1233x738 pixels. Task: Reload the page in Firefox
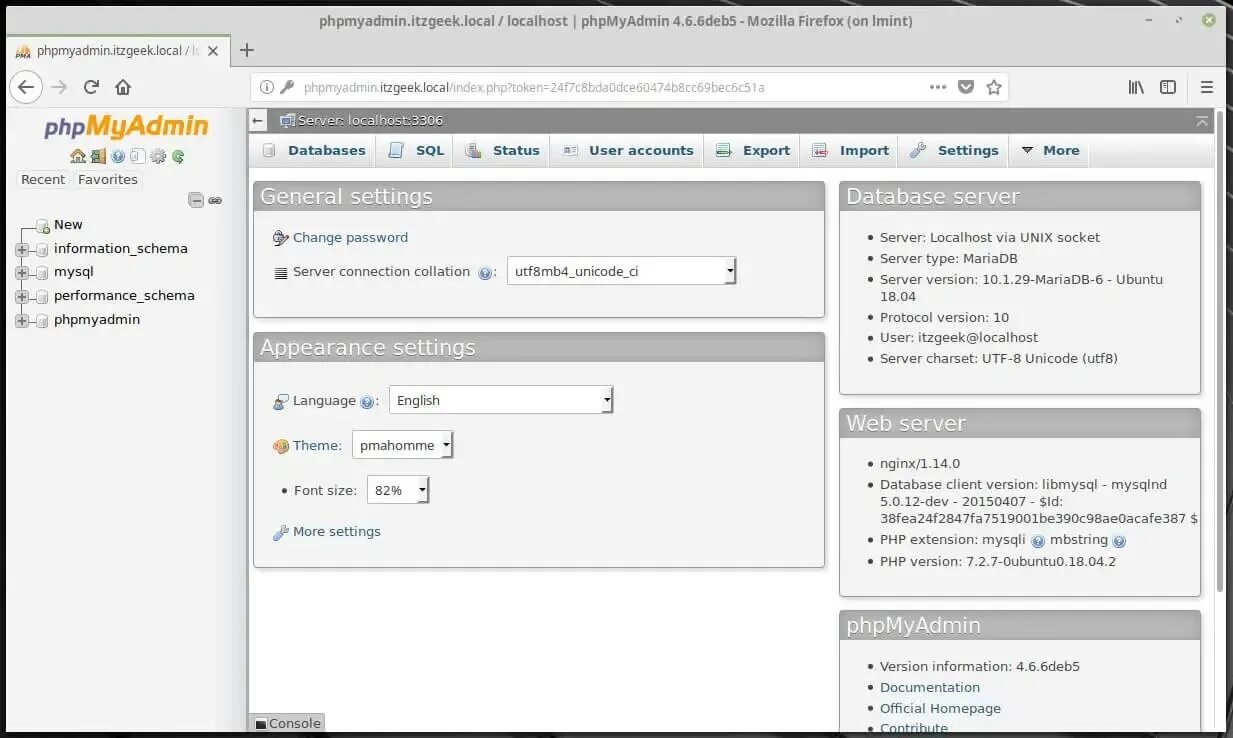tap(91, 87)
